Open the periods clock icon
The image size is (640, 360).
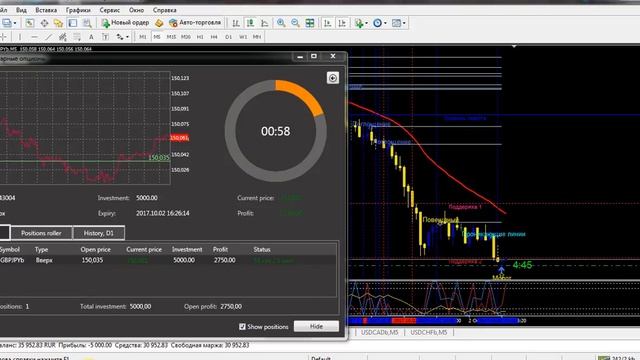point(378,23)
